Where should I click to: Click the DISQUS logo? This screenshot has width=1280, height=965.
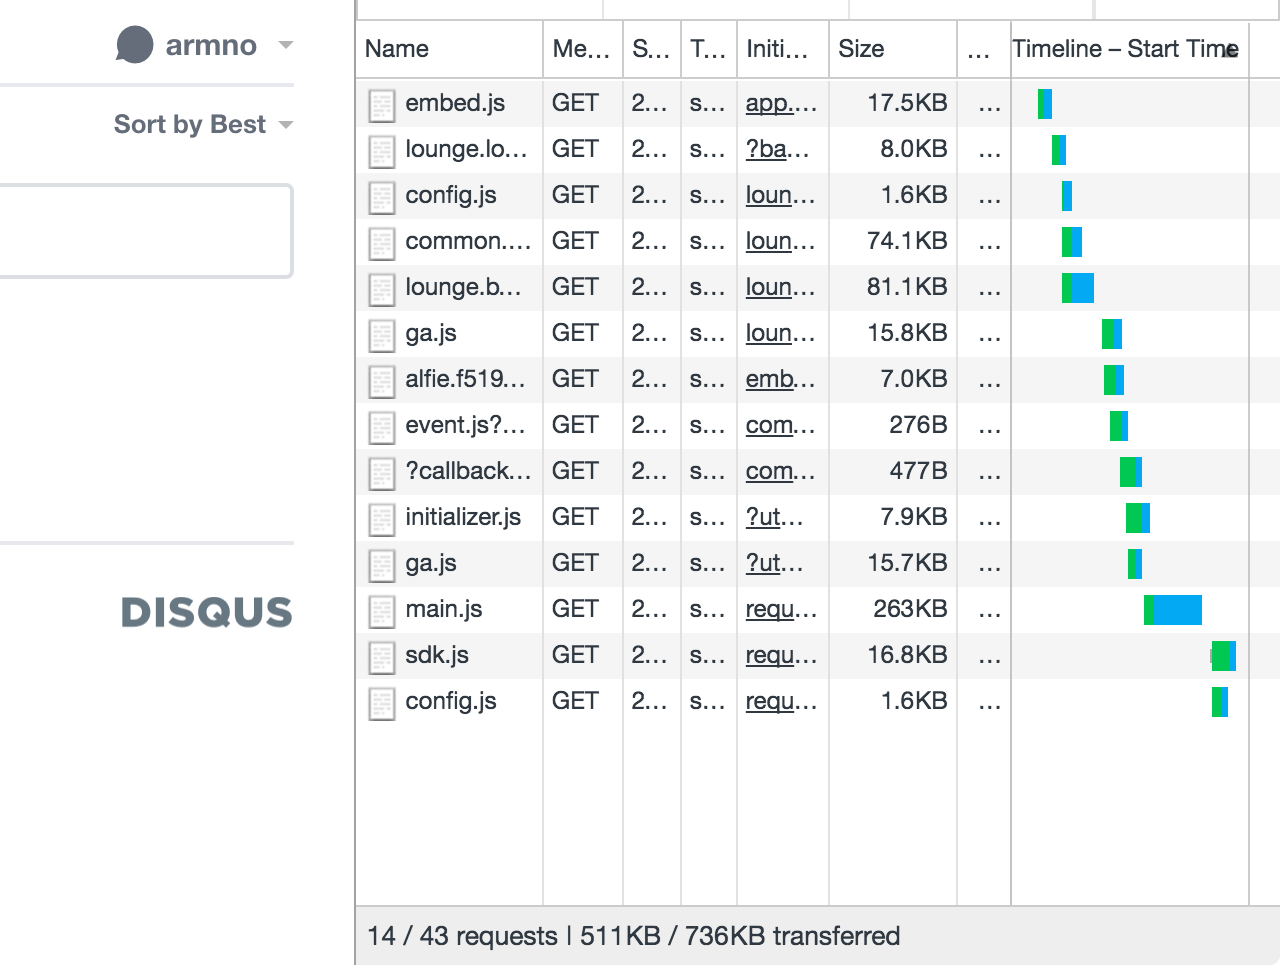207,612
